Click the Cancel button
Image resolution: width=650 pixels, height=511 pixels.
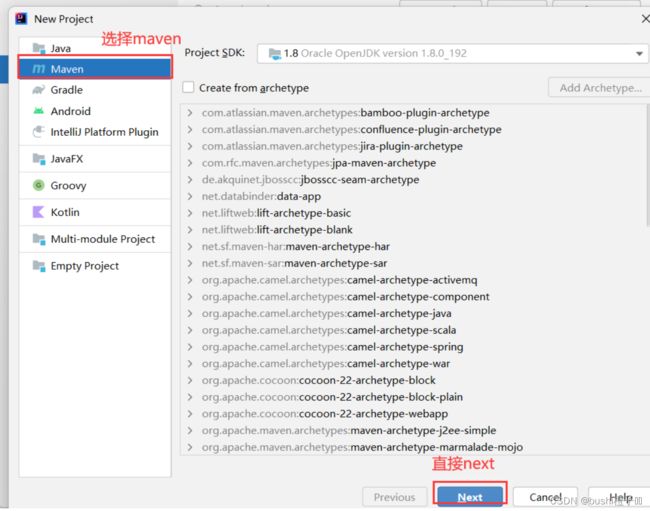click(x=545, y=496)
